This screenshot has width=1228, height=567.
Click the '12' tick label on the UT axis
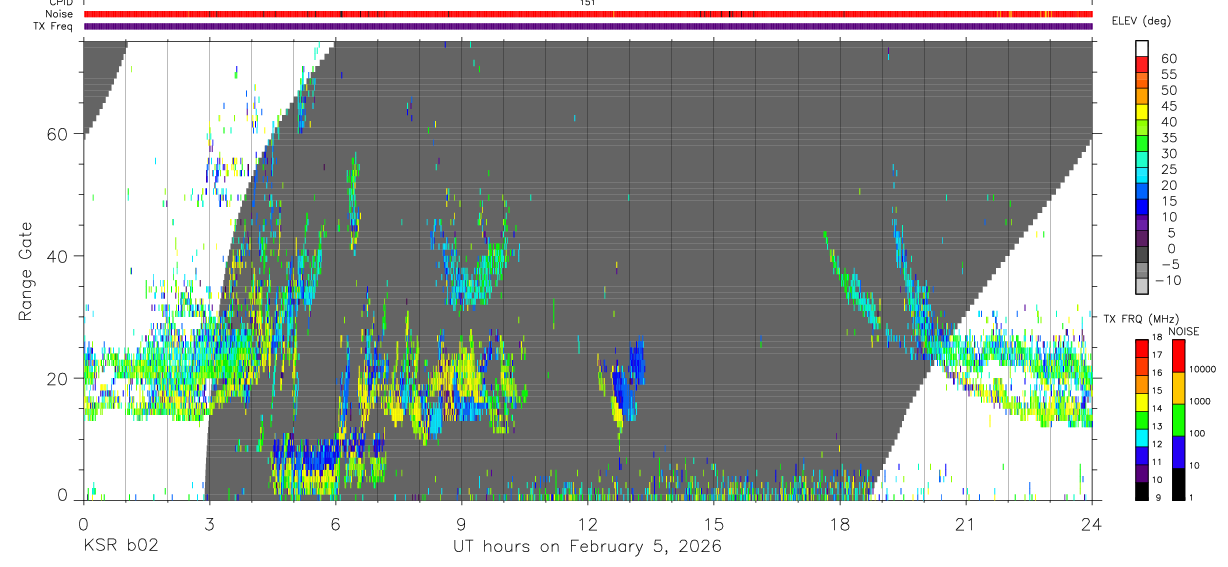587,523
